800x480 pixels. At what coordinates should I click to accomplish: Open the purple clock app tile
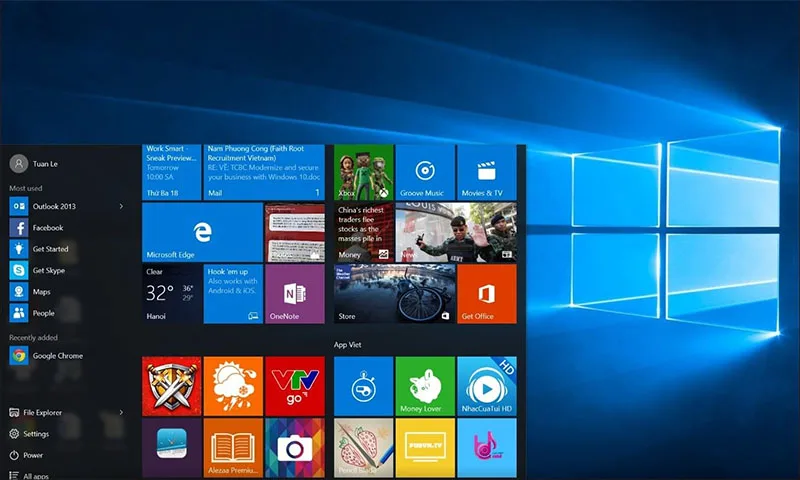(x=172, y=448)
